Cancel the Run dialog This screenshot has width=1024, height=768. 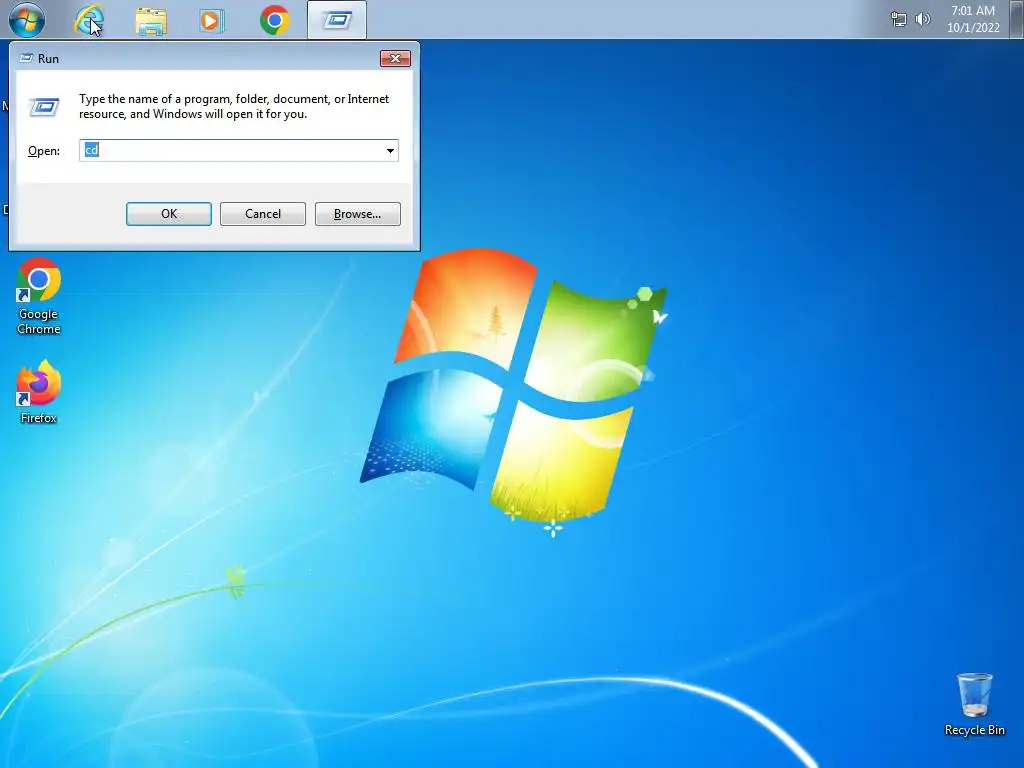pyautogui.click(x=263, y=214)
